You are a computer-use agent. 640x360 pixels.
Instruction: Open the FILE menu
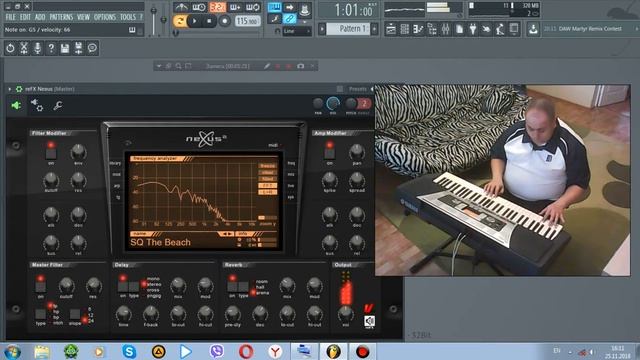coord(10,17)
